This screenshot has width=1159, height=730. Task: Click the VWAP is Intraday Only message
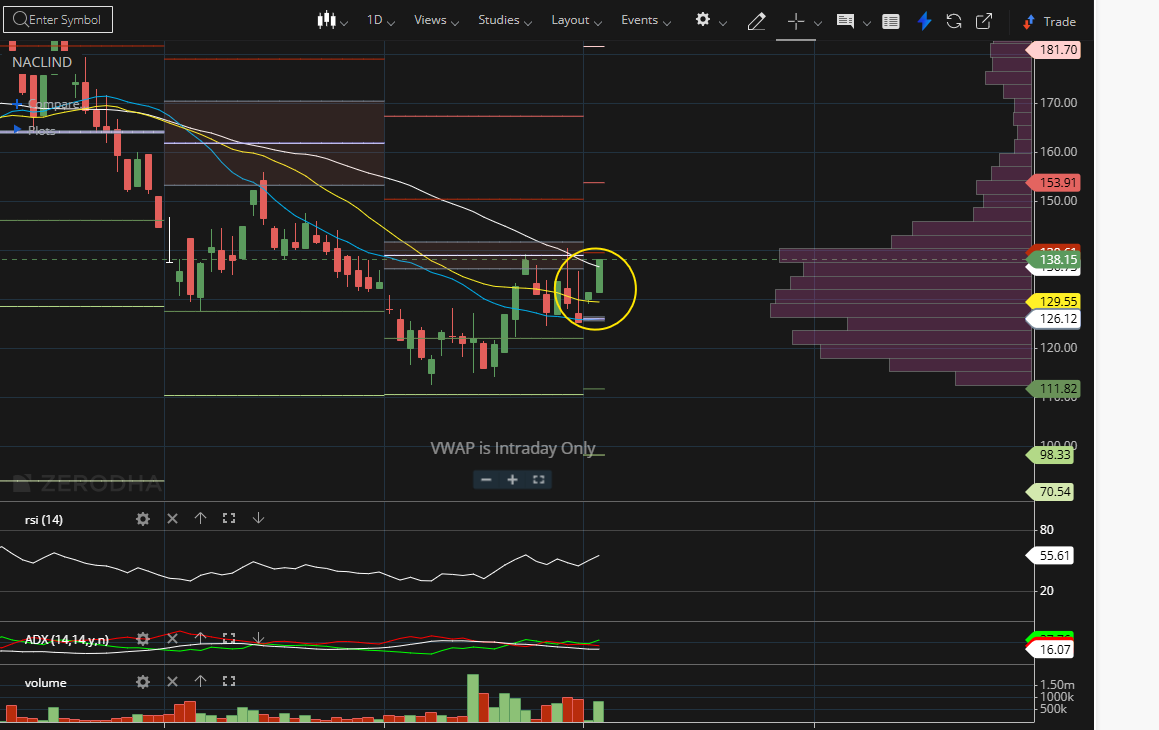click(513, 448)
